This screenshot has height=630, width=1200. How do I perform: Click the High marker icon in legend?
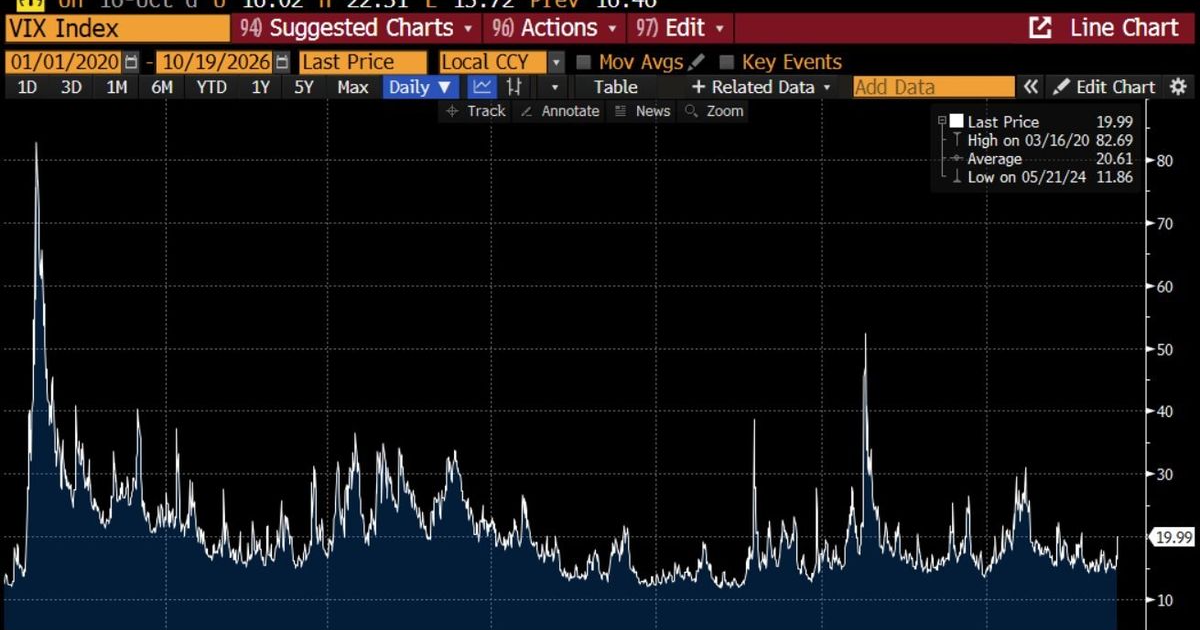(x=956, y=141)
